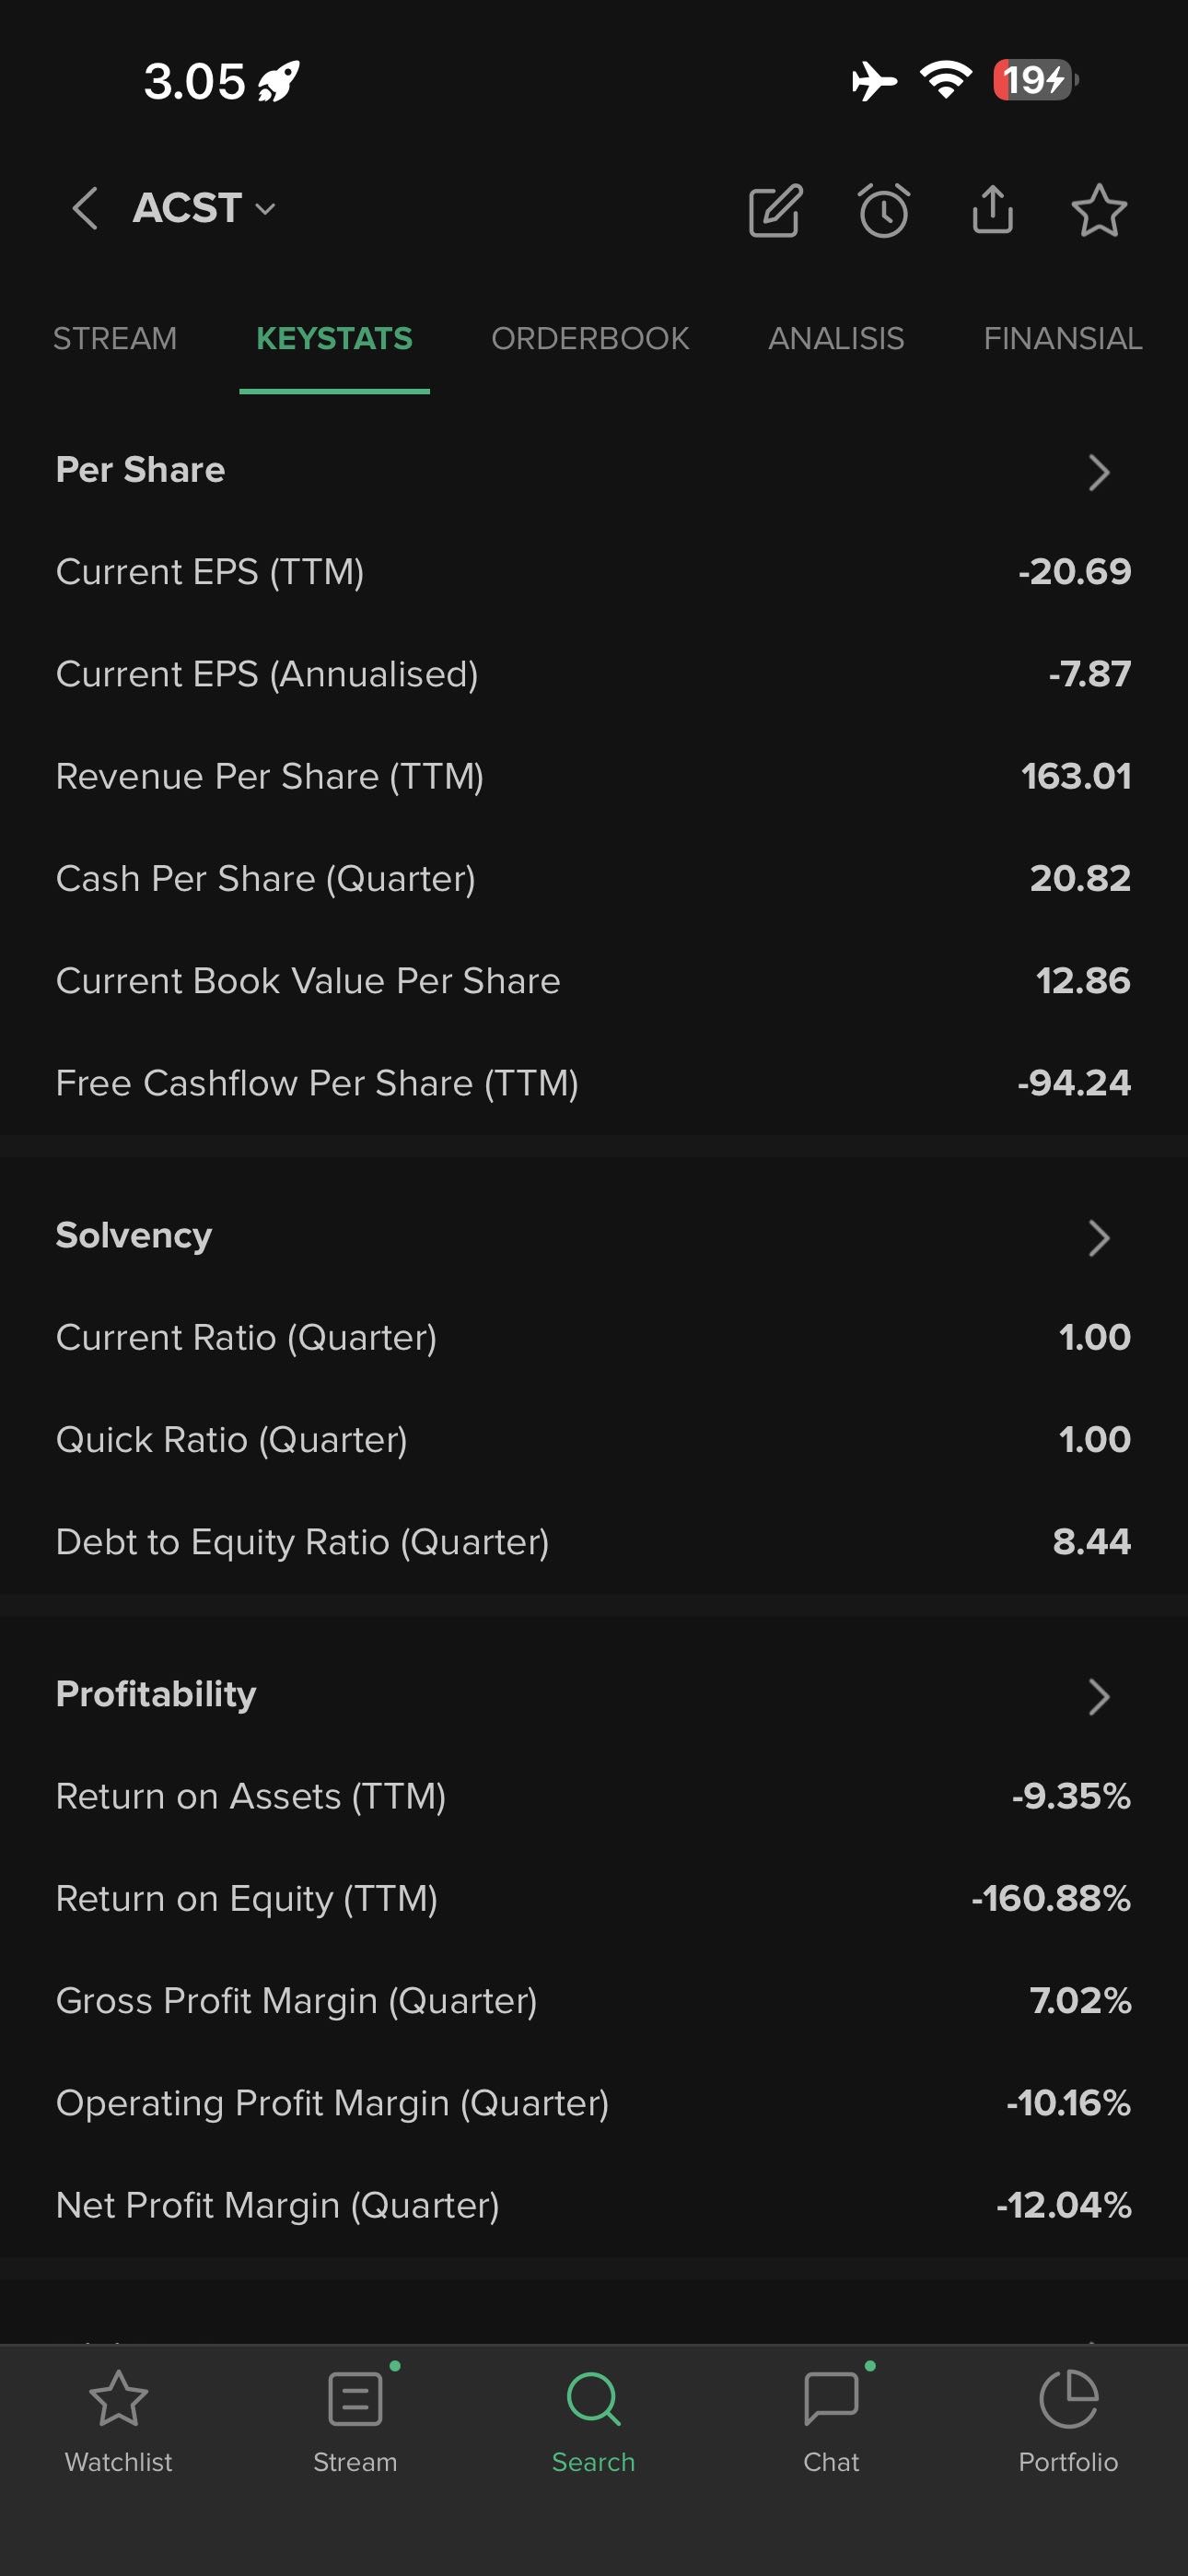
Task: Toggle the favorite star for ACST
Action: tap(1099, 210)
